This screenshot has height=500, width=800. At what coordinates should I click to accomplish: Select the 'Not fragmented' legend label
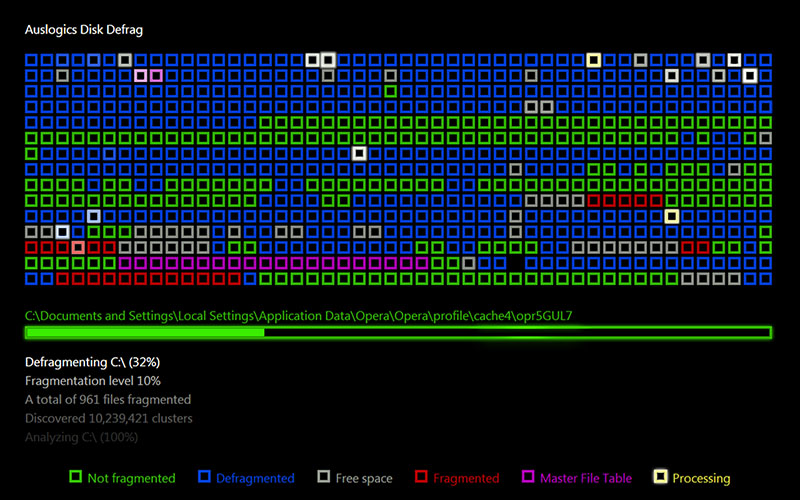pos(131,479)
